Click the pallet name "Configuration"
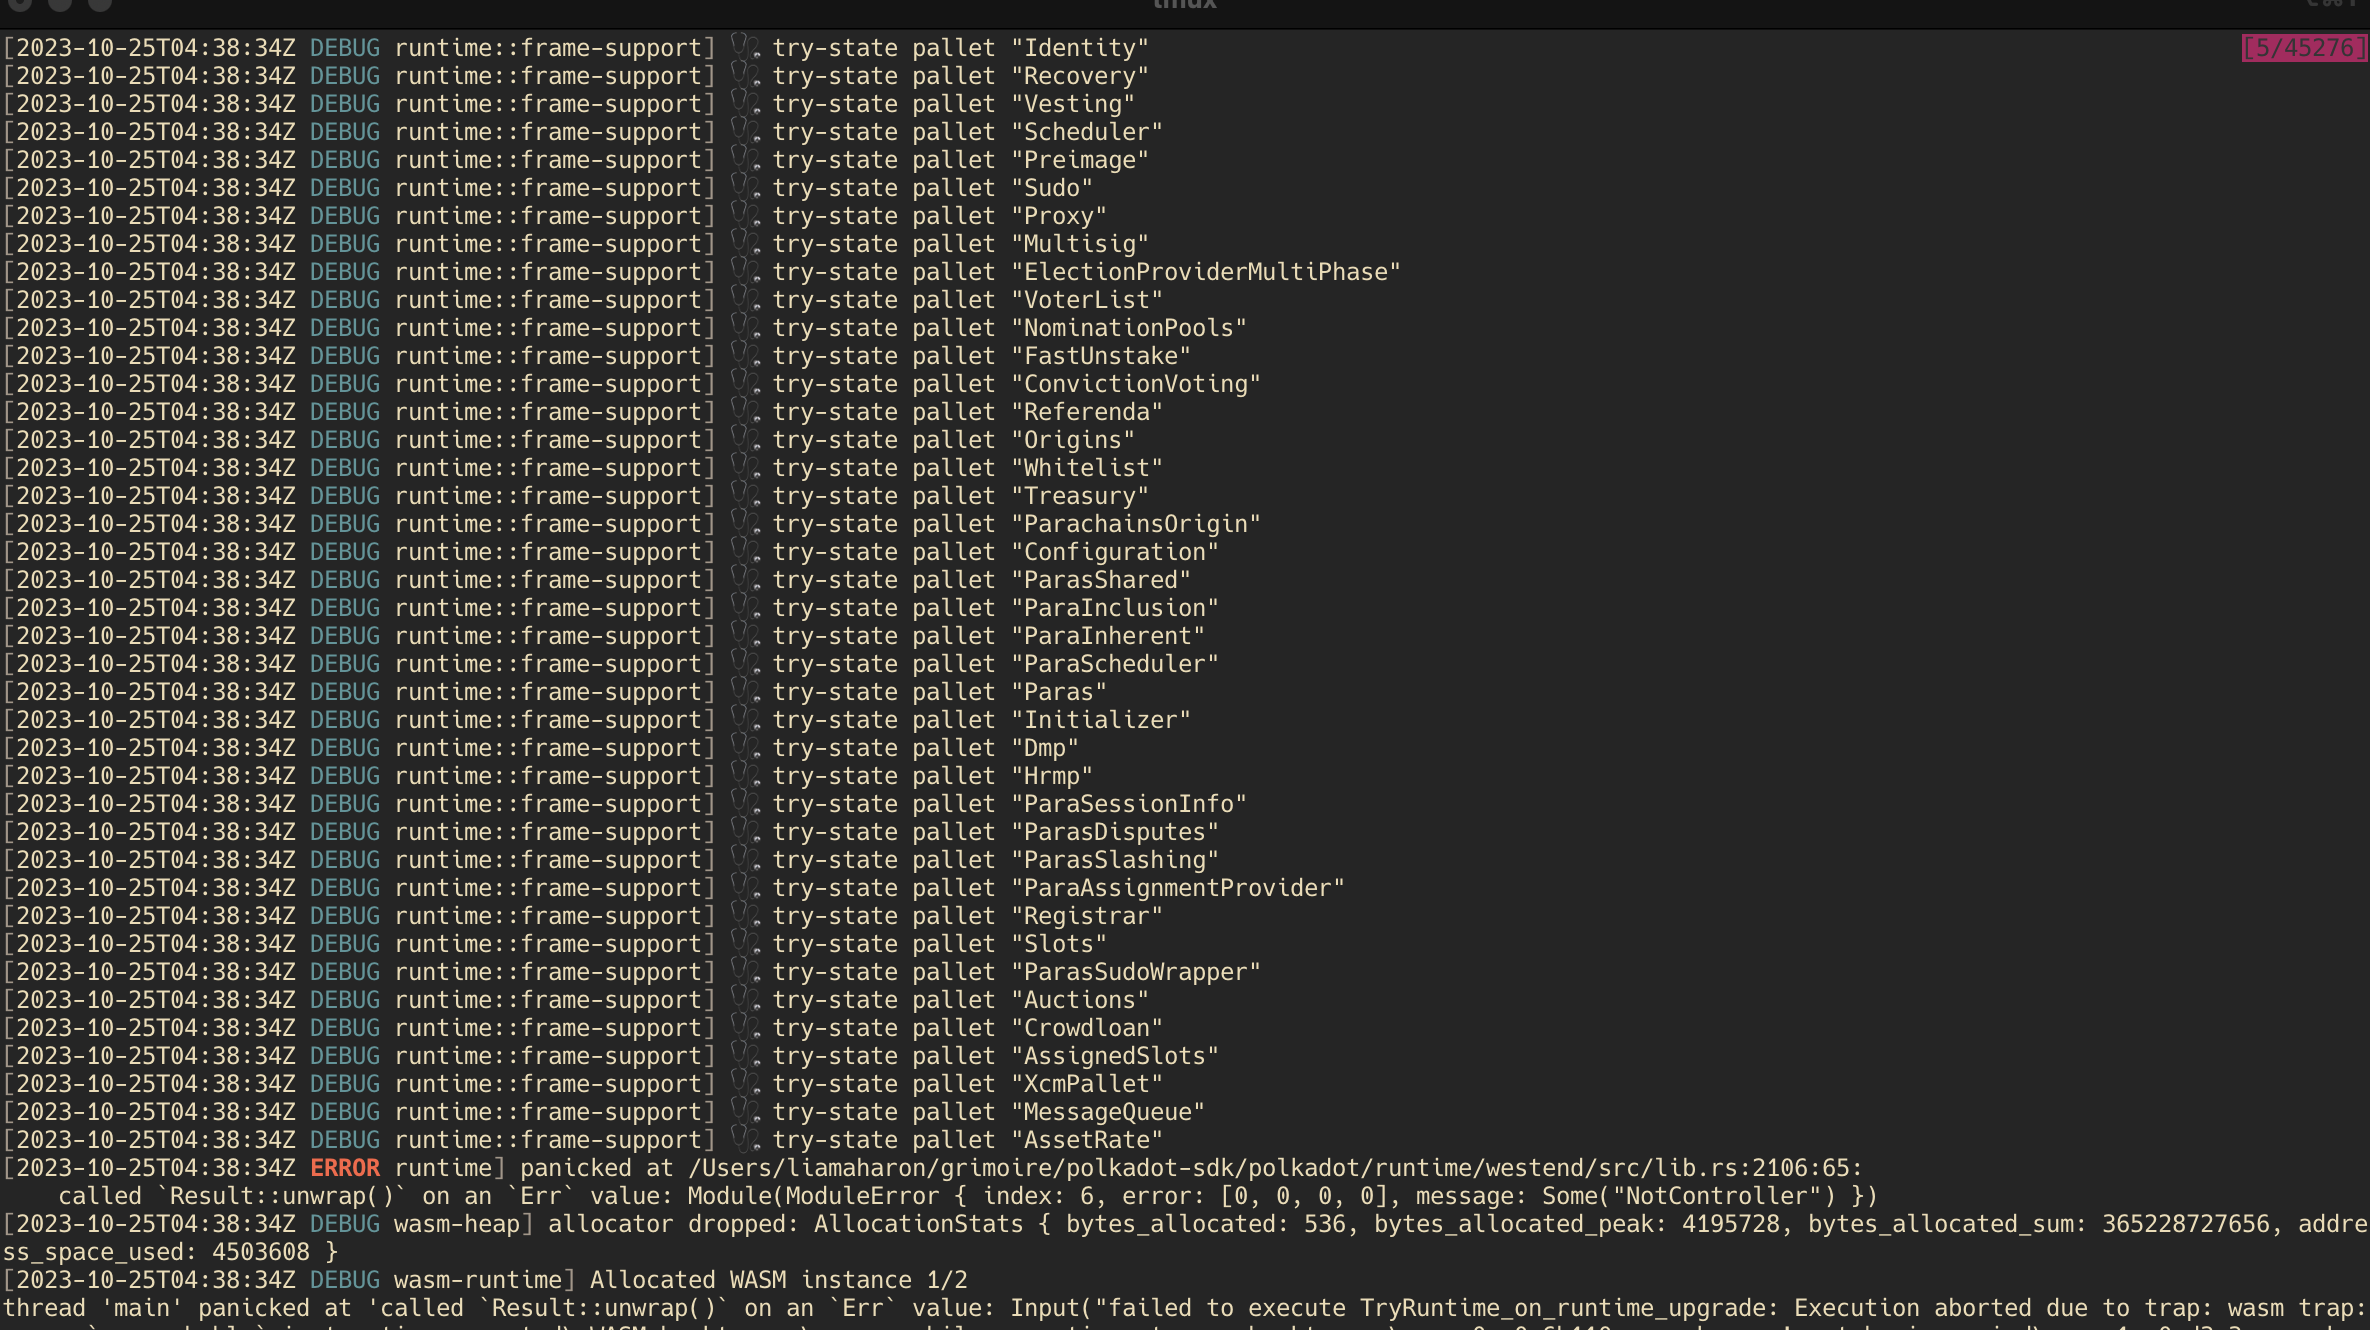 point(1115,552)
